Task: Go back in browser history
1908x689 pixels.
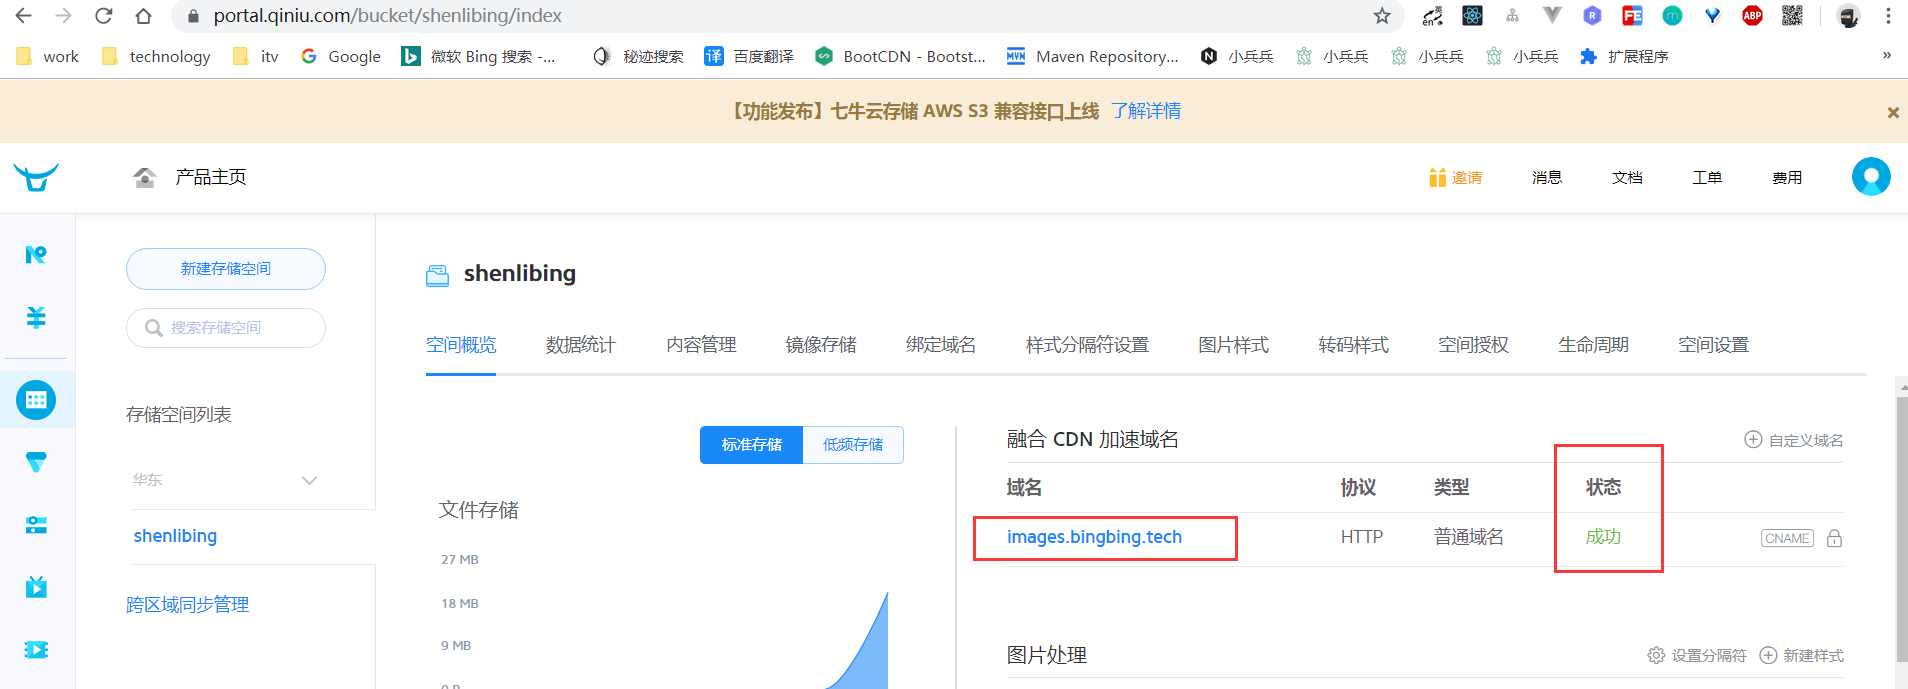Action: point(23,16)
